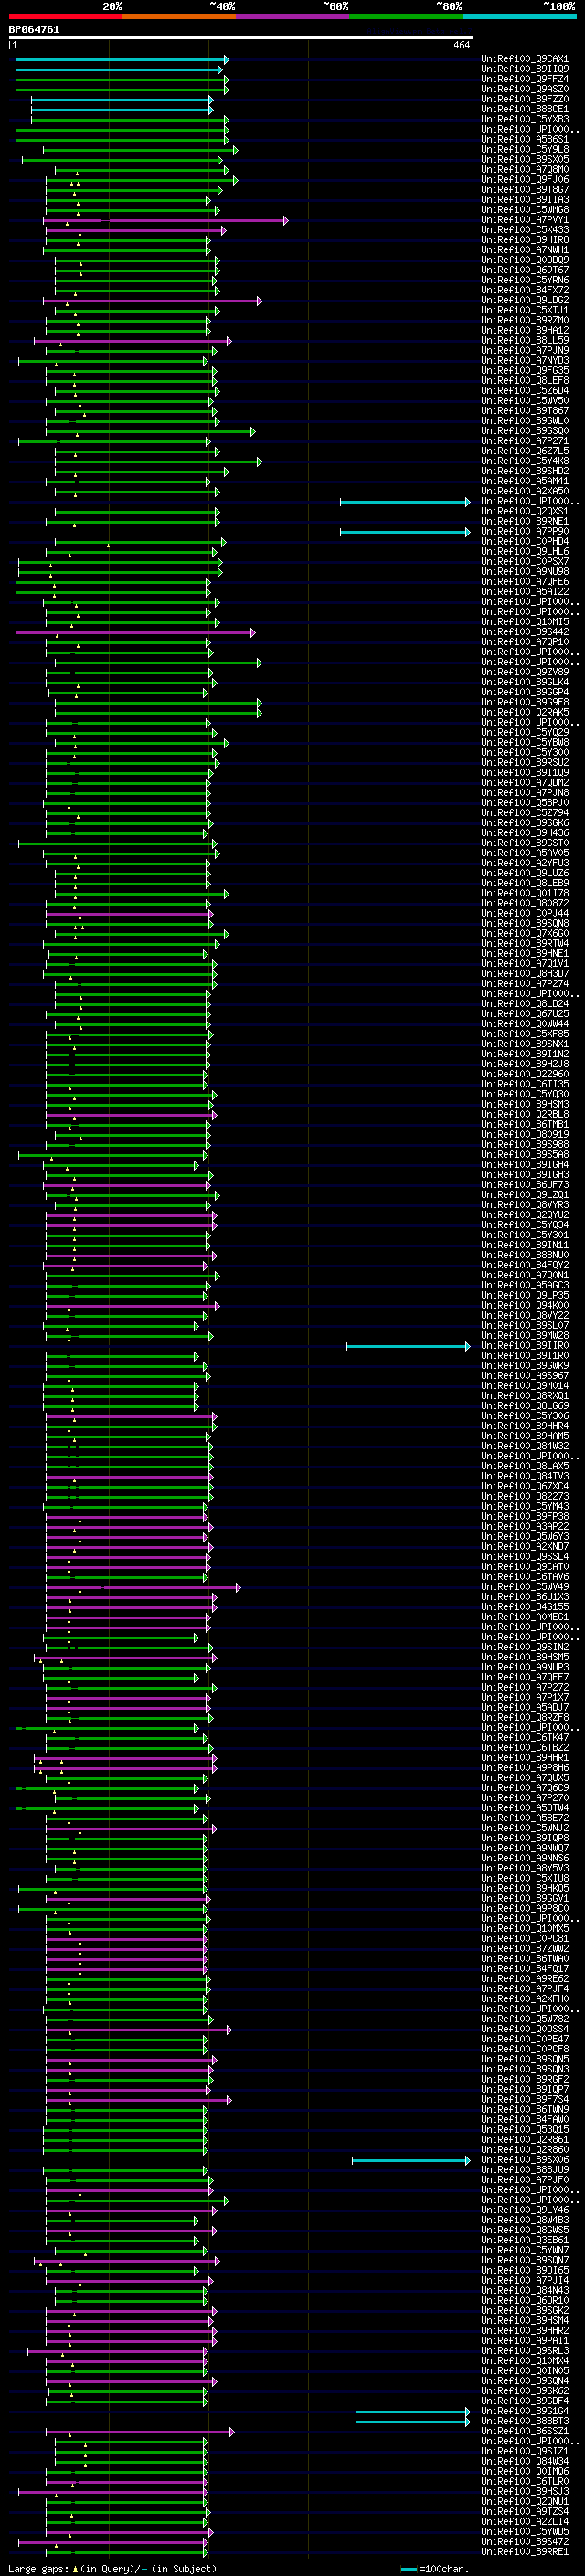Select the UniRef100_A7PJN8 label
The height and width of the screenshot is (2576, 585).
[524, 793]
